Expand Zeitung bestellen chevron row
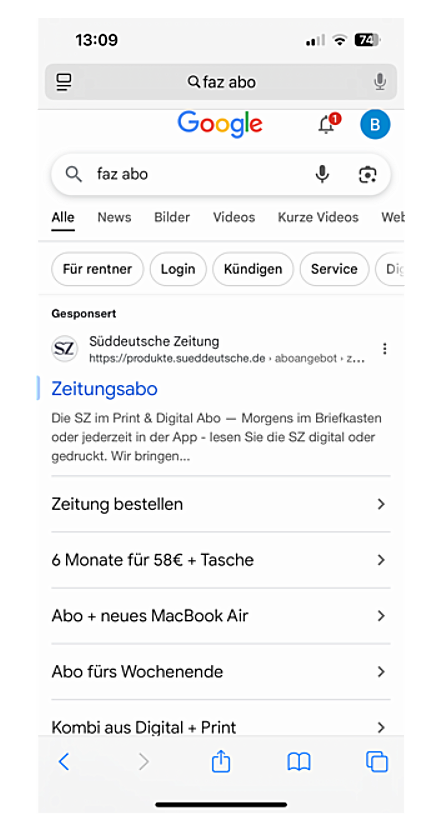This screenshot has height=827, width=436. point(221,504)
